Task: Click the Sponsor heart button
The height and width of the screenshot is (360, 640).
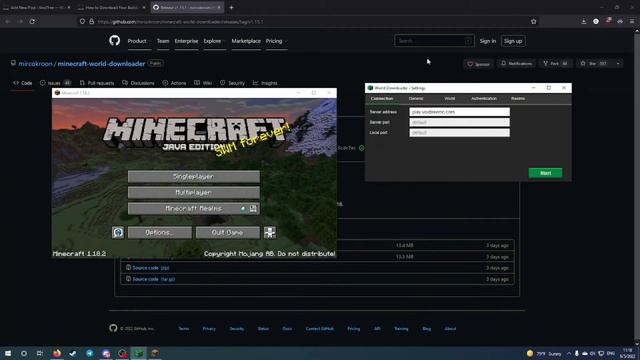Action: (478, 64)
